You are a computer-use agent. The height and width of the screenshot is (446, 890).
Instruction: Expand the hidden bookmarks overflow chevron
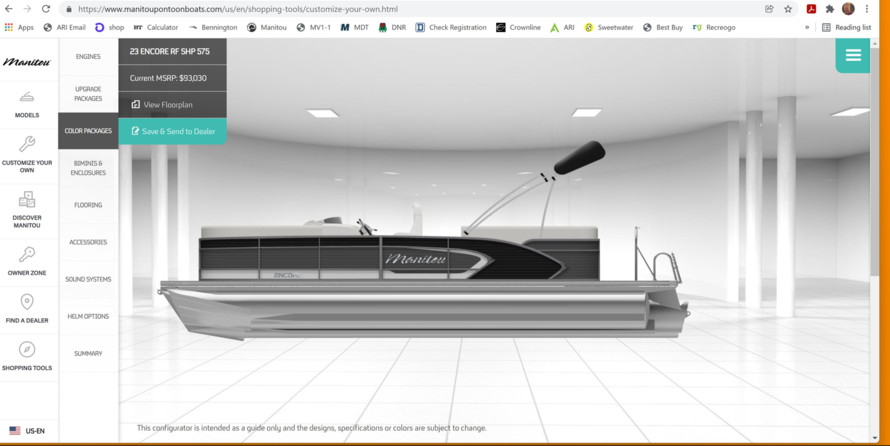coord(807,28)
